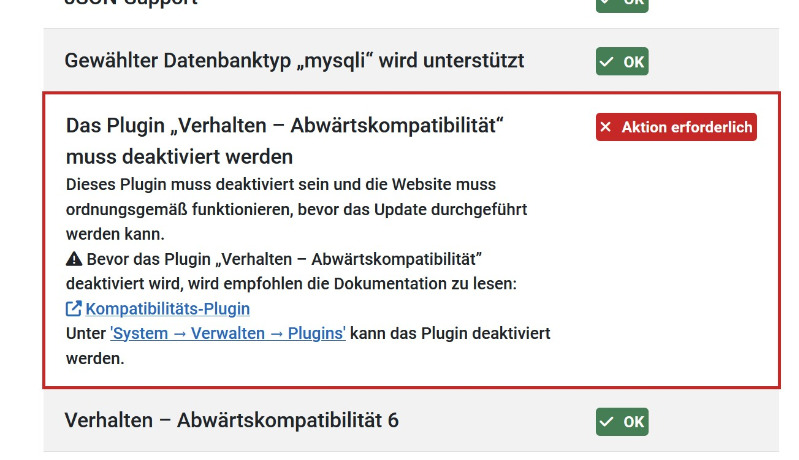Click the X icon in Aktion erforderlich badge

coord(607,128)
